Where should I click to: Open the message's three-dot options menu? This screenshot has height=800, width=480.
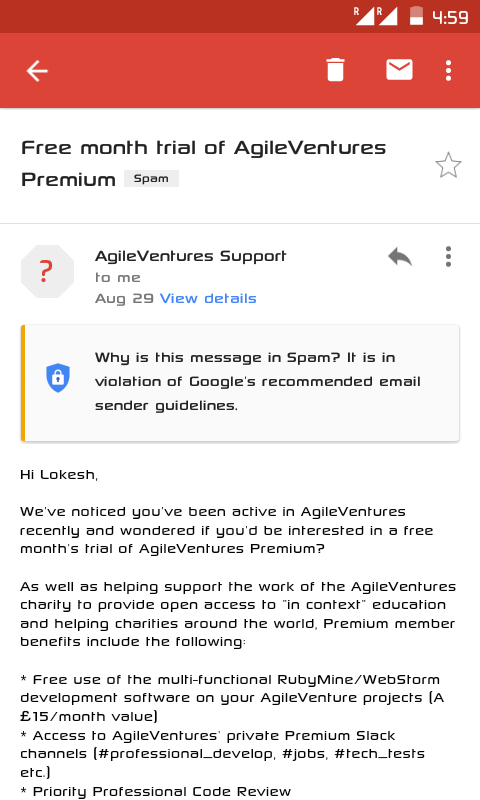[448, 257]
